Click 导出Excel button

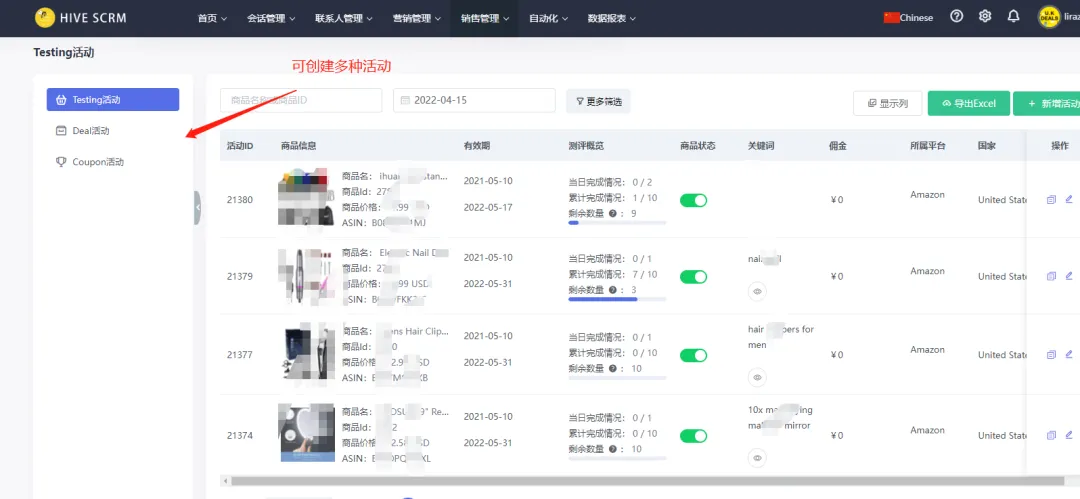tap(968, 103)
